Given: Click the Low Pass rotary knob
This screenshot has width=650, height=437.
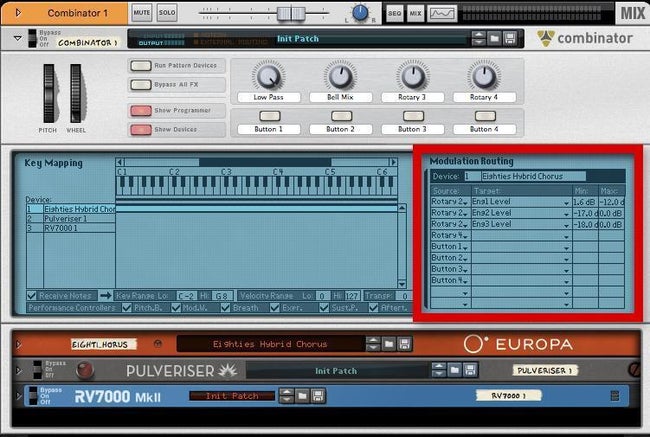Looking at the screenshot, I should coord(269,77).
